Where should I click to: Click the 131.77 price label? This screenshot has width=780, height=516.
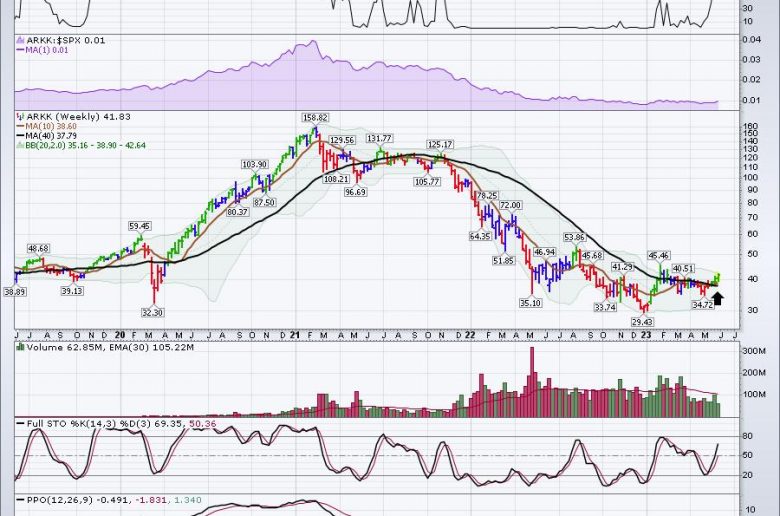[x=379, y=138]
